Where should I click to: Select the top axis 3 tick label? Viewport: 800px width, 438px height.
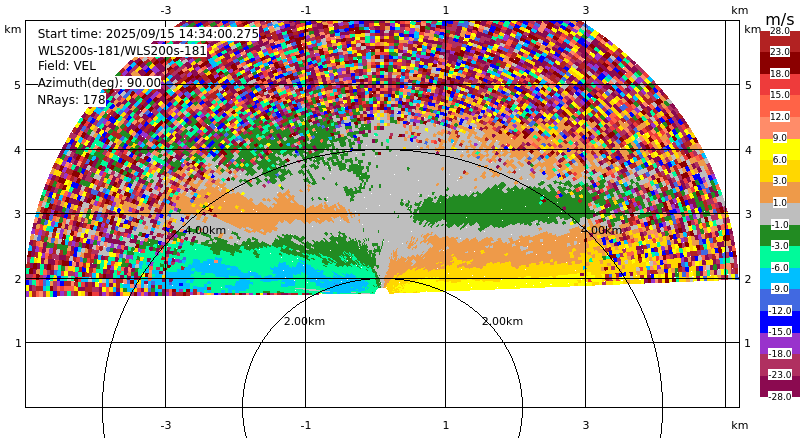pos(585,10)
